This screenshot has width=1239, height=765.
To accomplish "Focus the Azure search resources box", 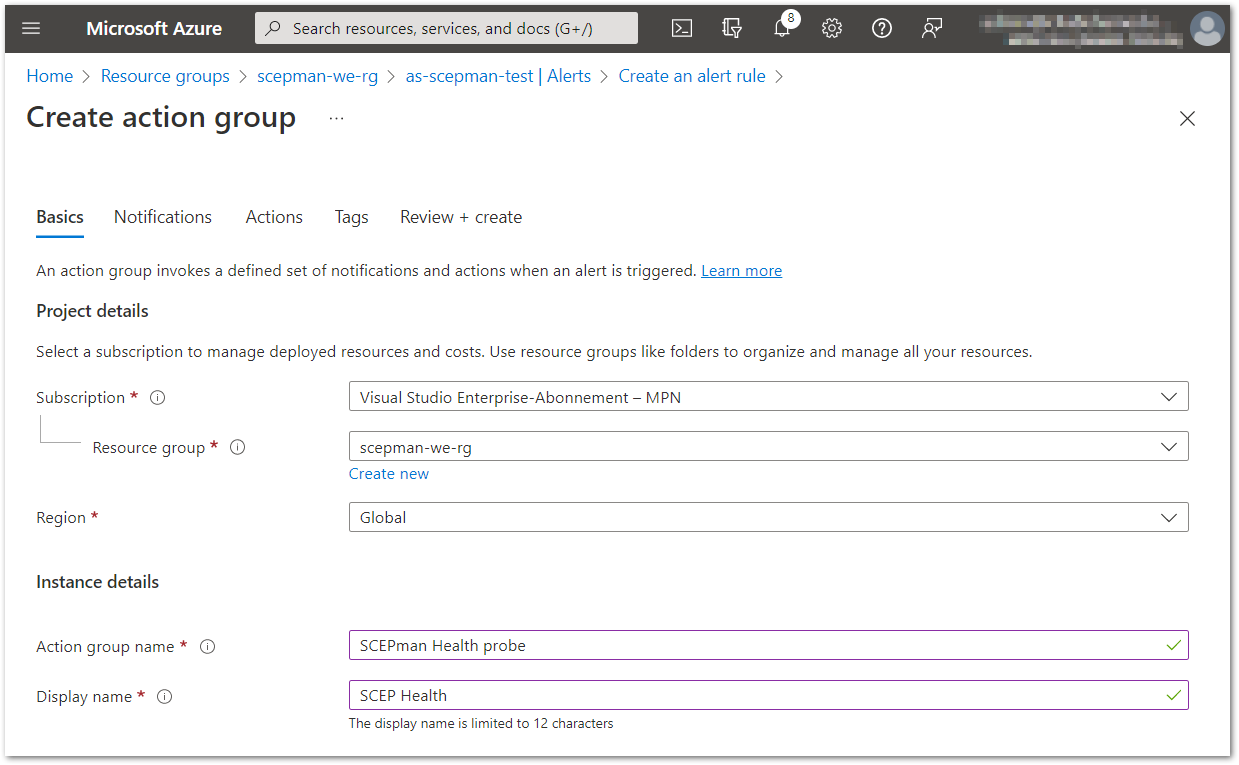I will click(446, 28).
